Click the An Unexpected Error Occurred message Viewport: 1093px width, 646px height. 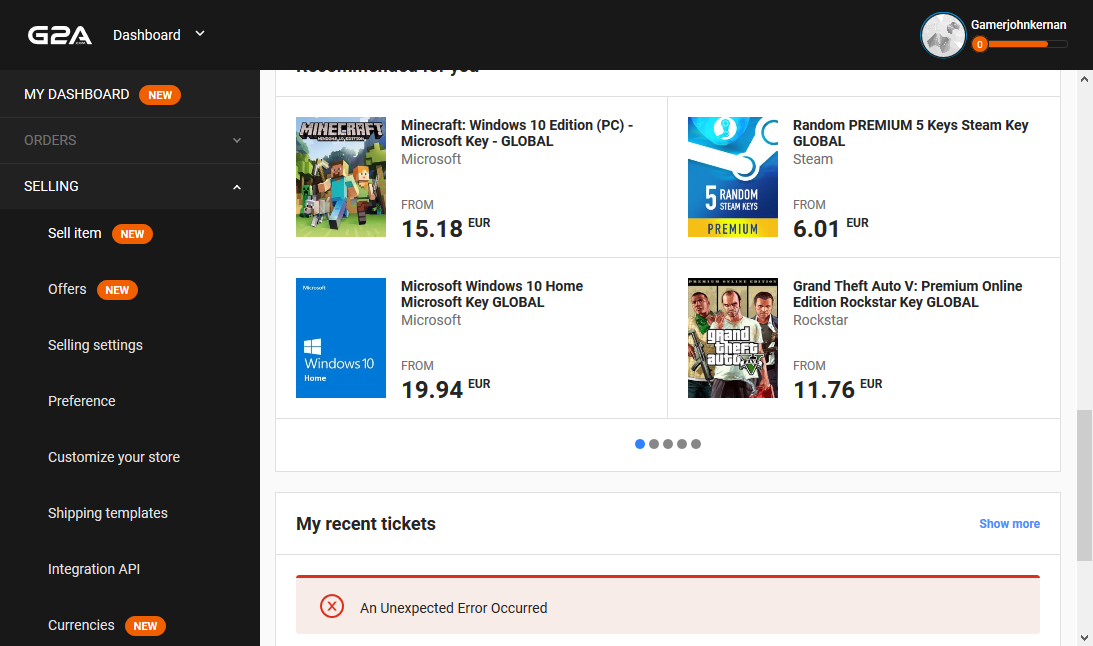[454, 608]
